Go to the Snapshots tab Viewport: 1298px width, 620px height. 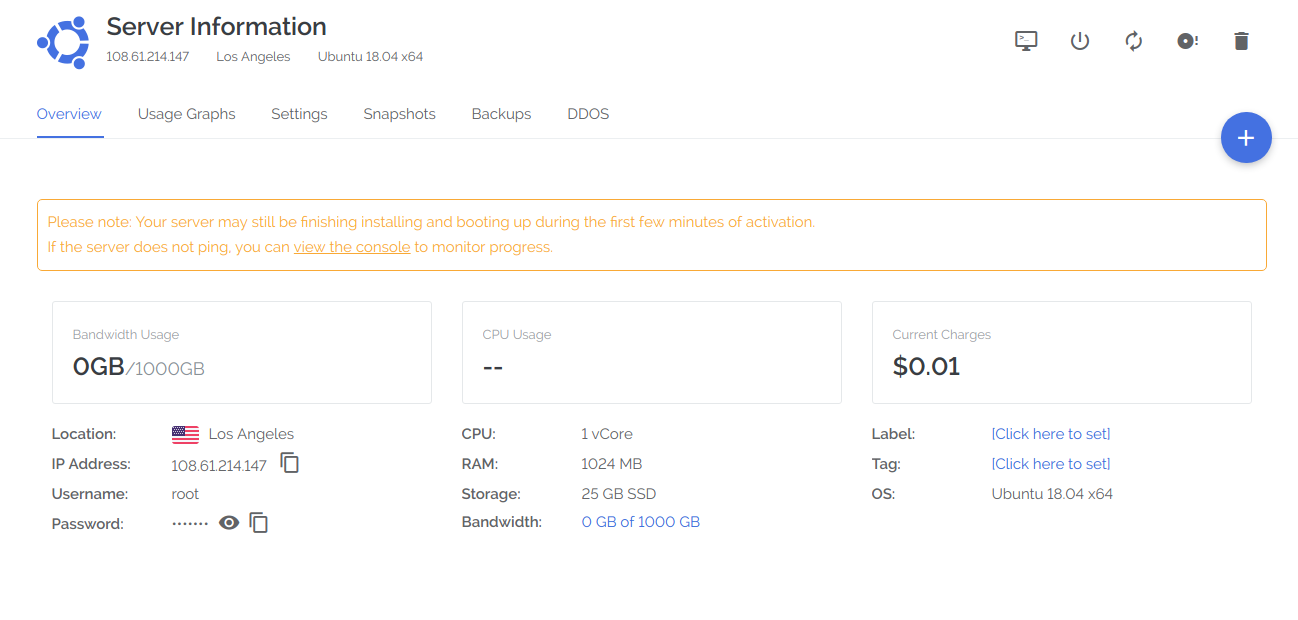399,114
